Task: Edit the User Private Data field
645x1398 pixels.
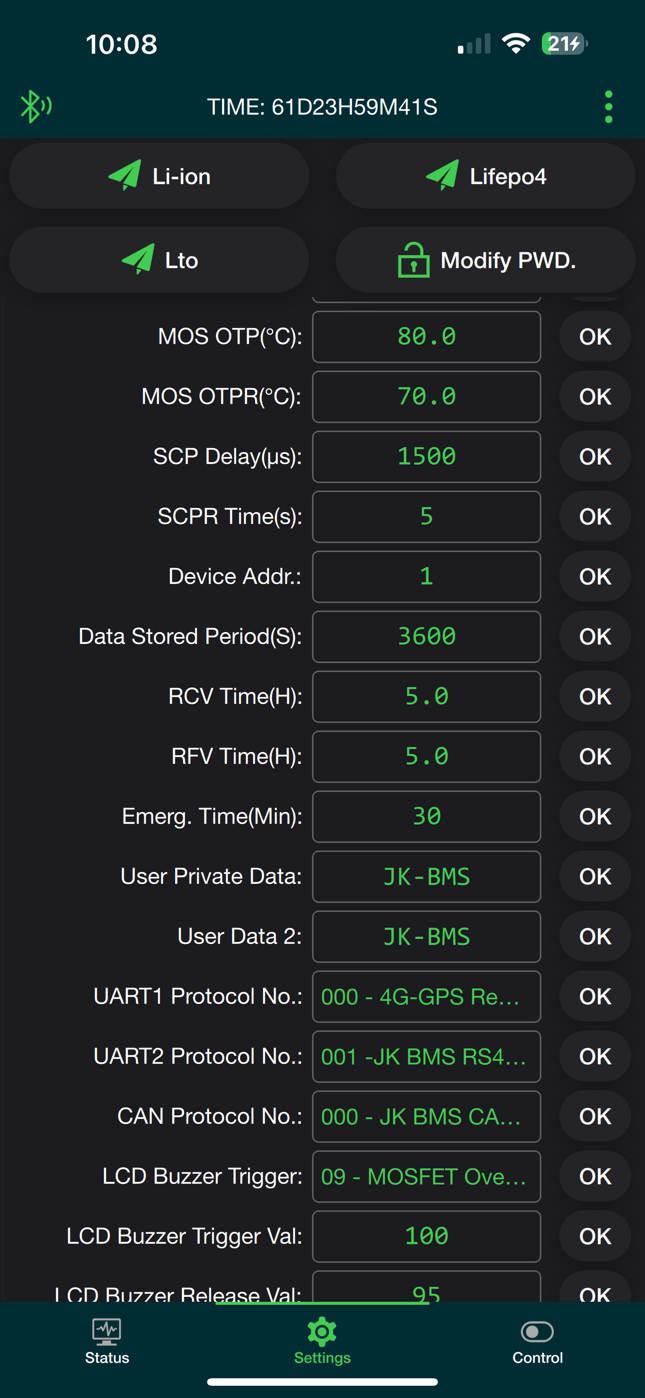Action: click(426, 876)
